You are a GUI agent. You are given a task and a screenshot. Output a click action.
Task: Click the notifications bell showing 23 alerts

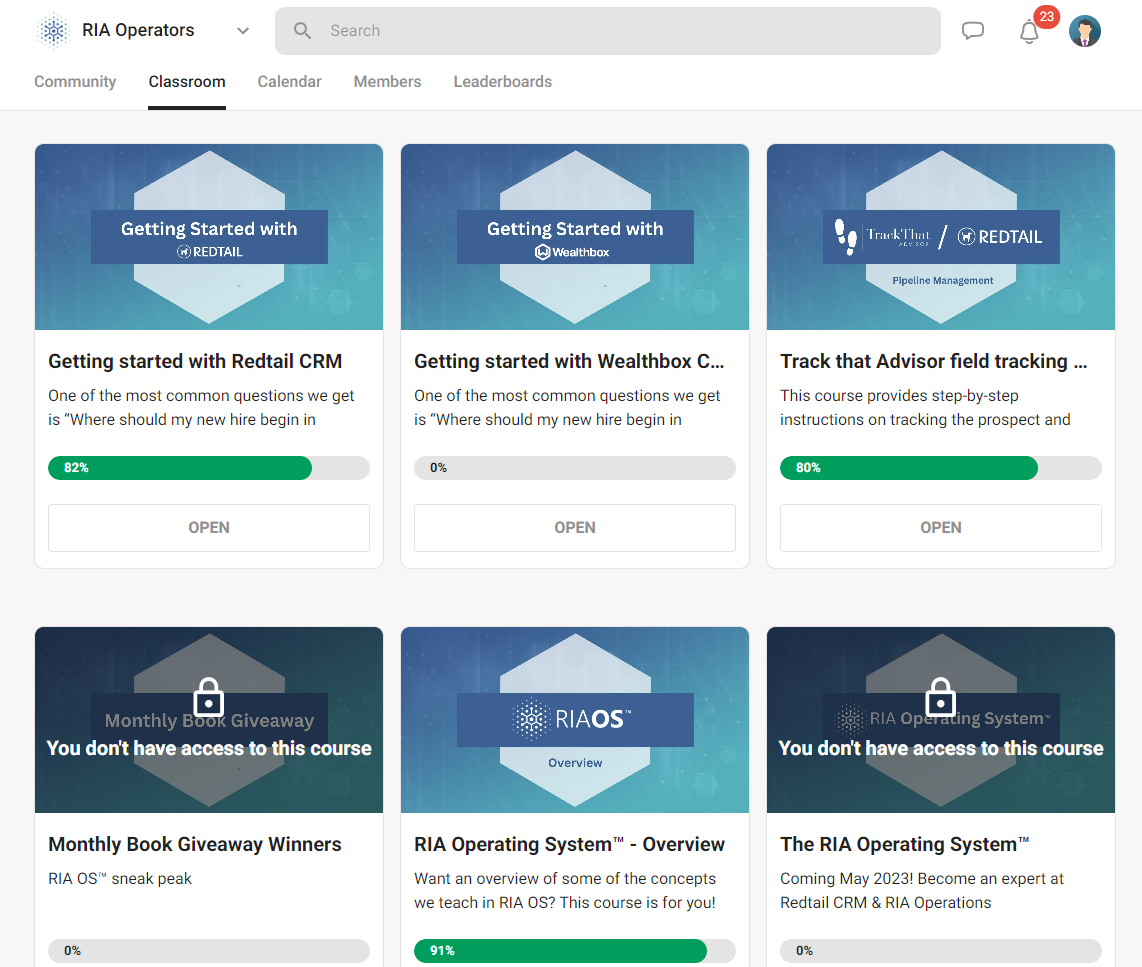(x=1029, y=32)
